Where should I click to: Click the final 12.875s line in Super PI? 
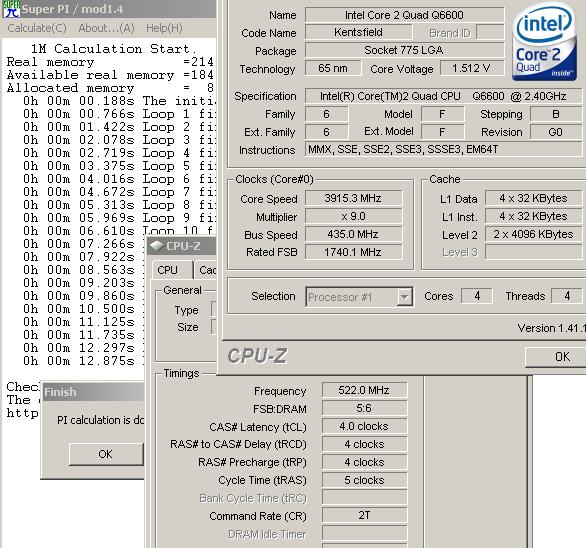click(84, 361)
